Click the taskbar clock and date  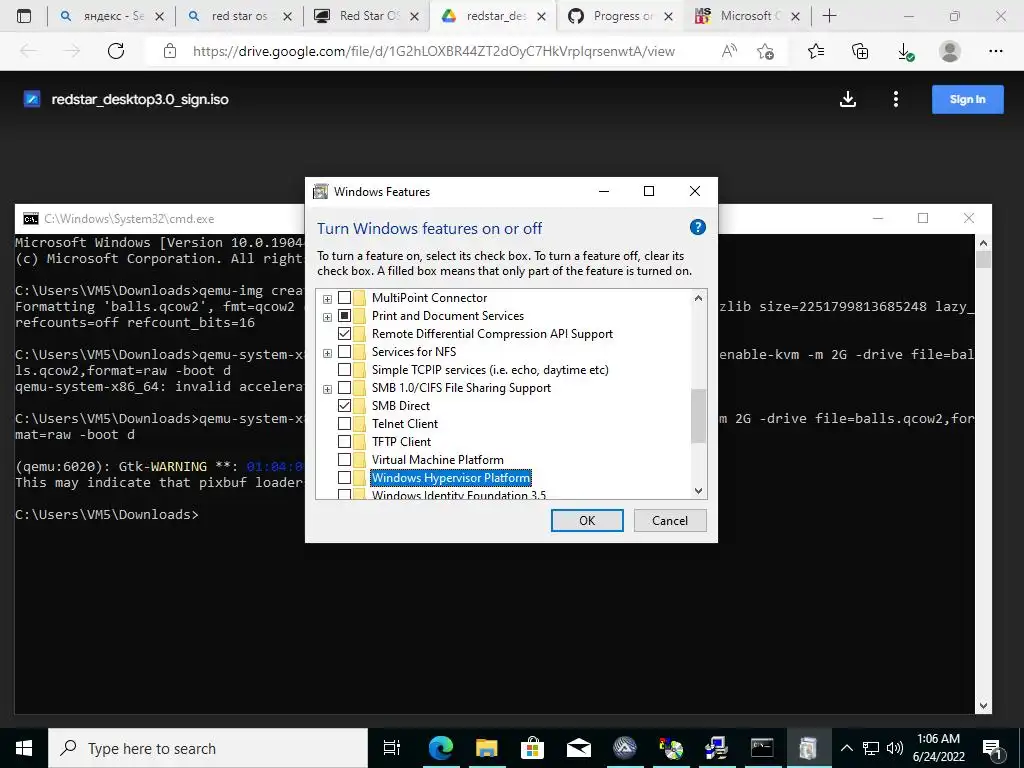coord(938,748)
